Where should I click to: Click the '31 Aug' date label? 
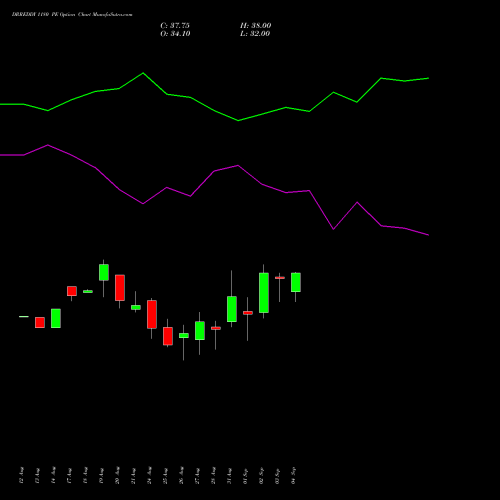pos(229,475)
